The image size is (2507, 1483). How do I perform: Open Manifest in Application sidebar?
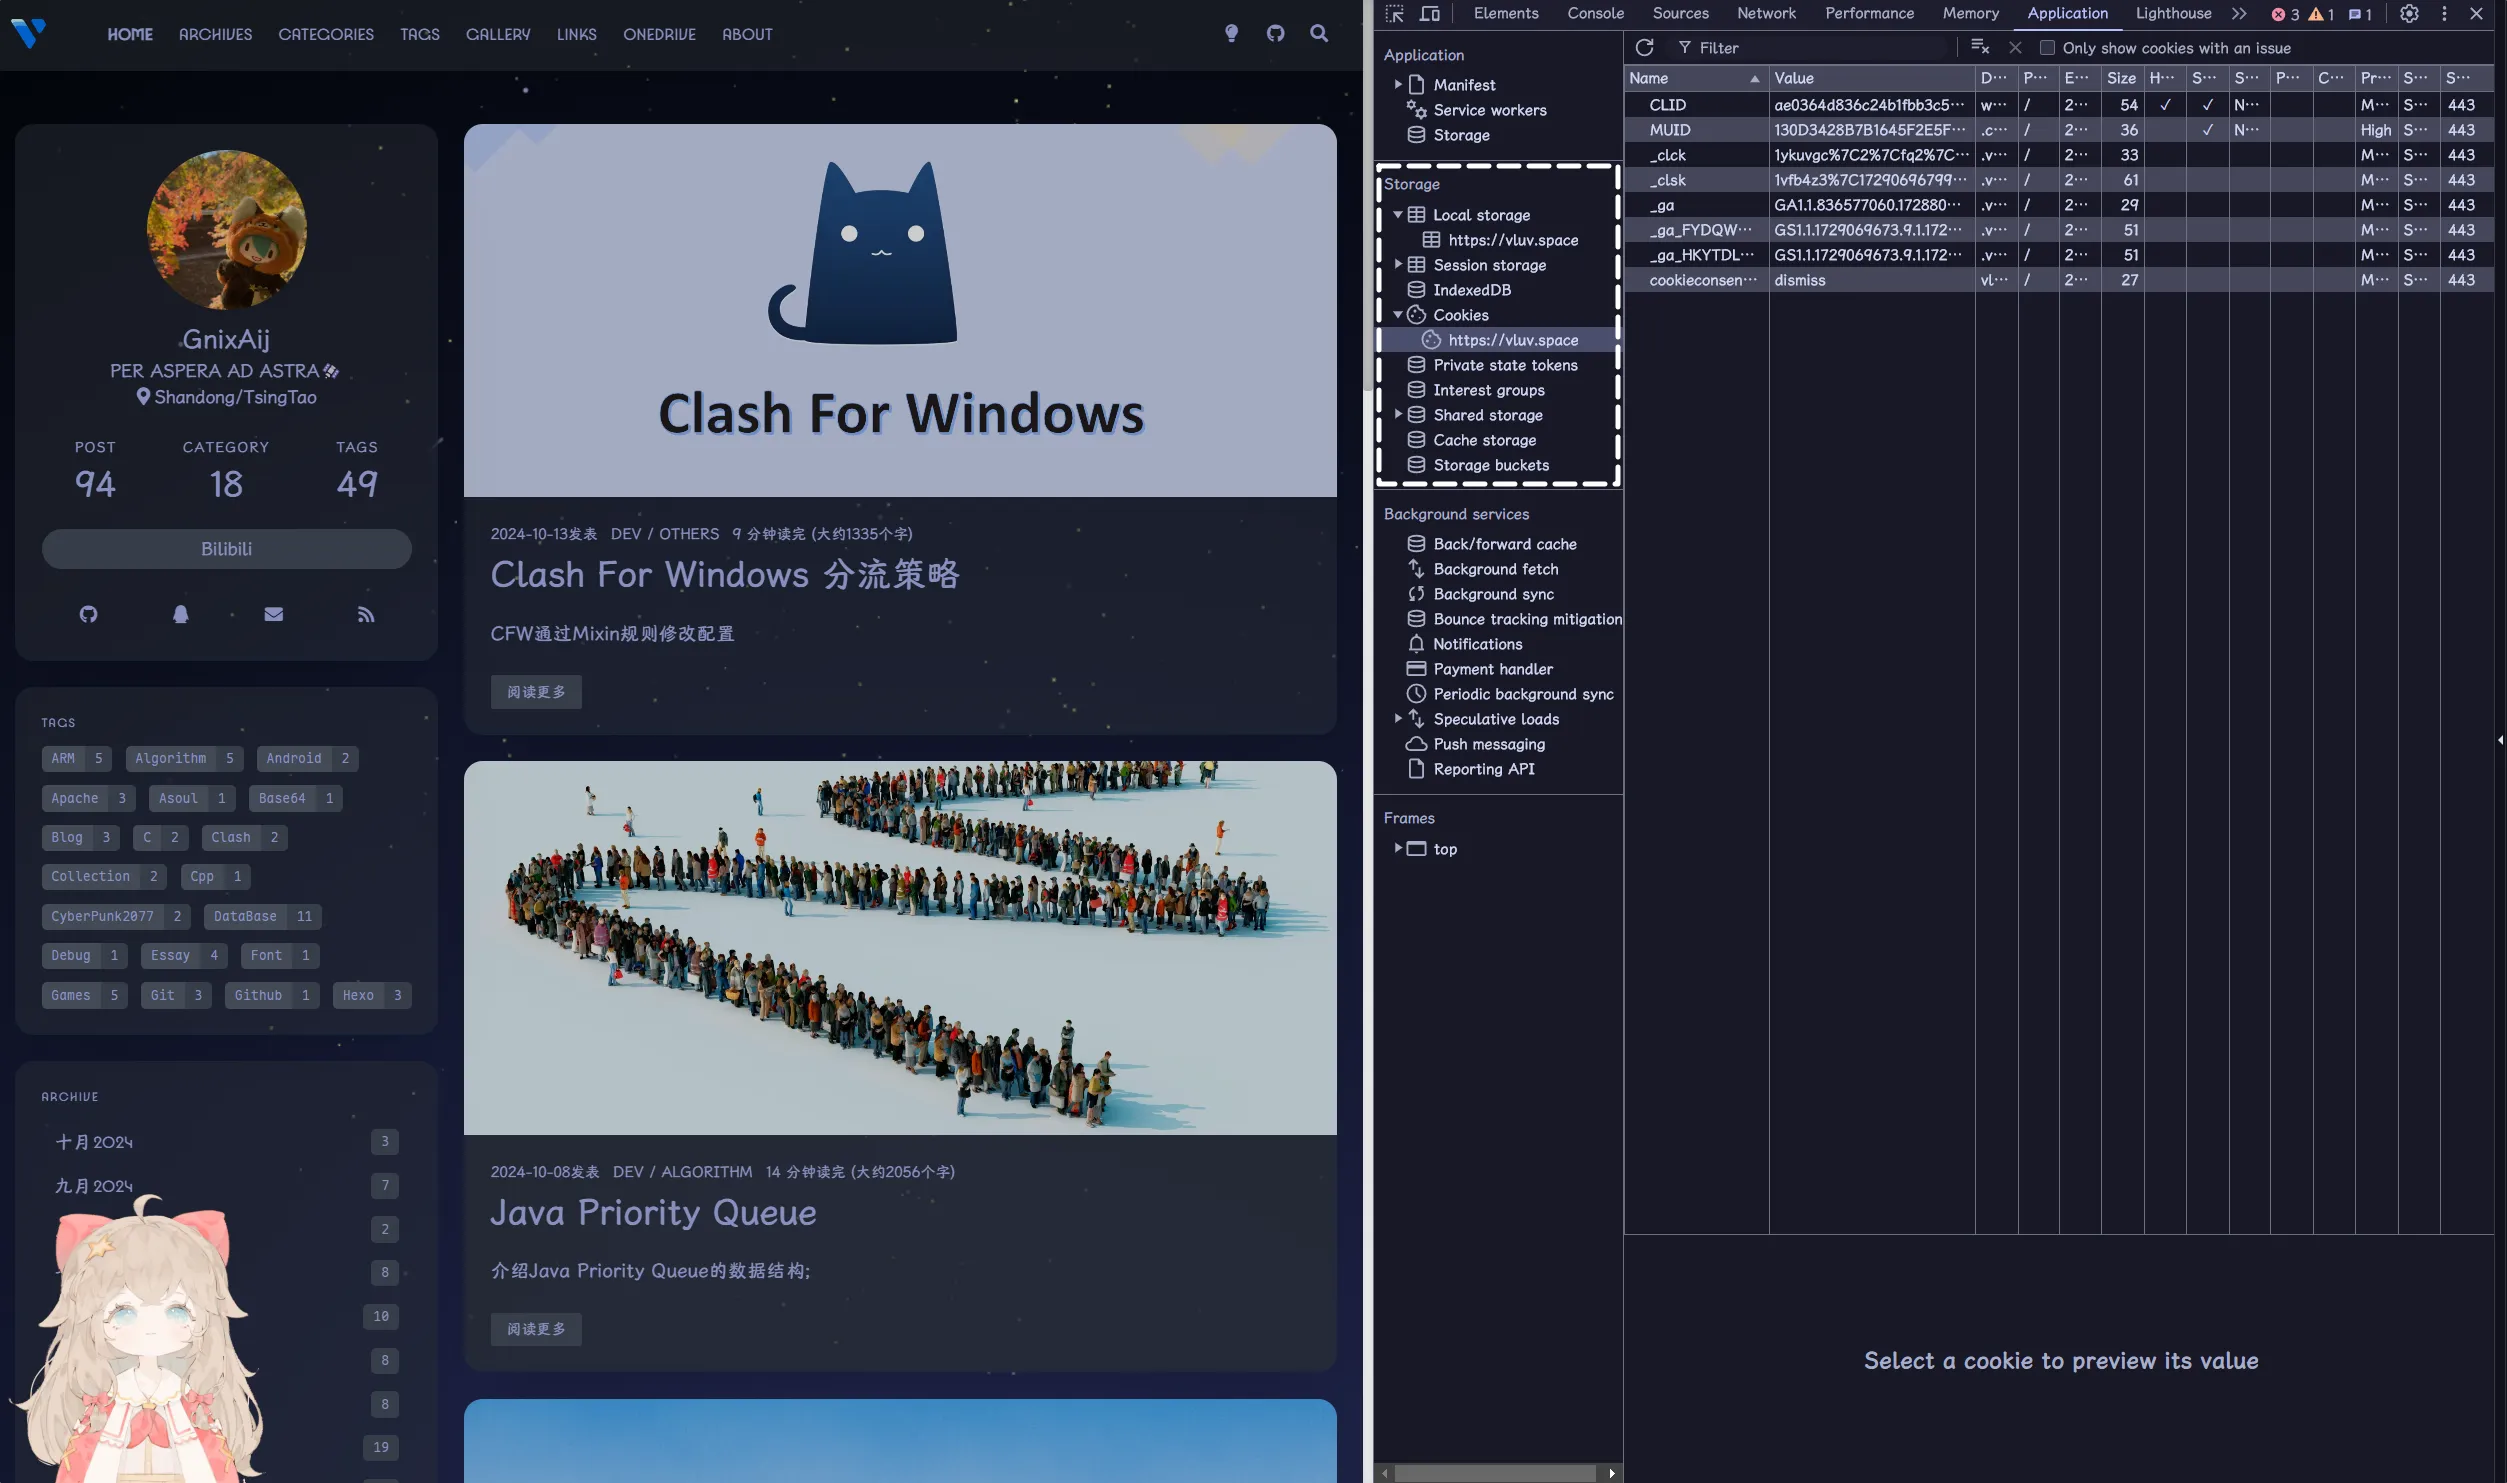(x=1464, y=85)
